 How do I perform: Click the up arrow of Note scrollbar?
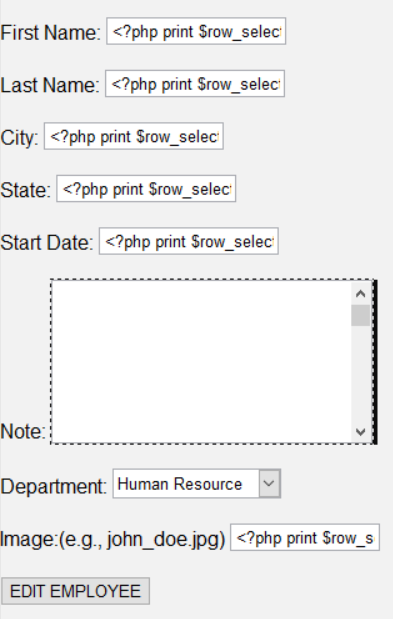pyautogui.click(x=360, y=293)
